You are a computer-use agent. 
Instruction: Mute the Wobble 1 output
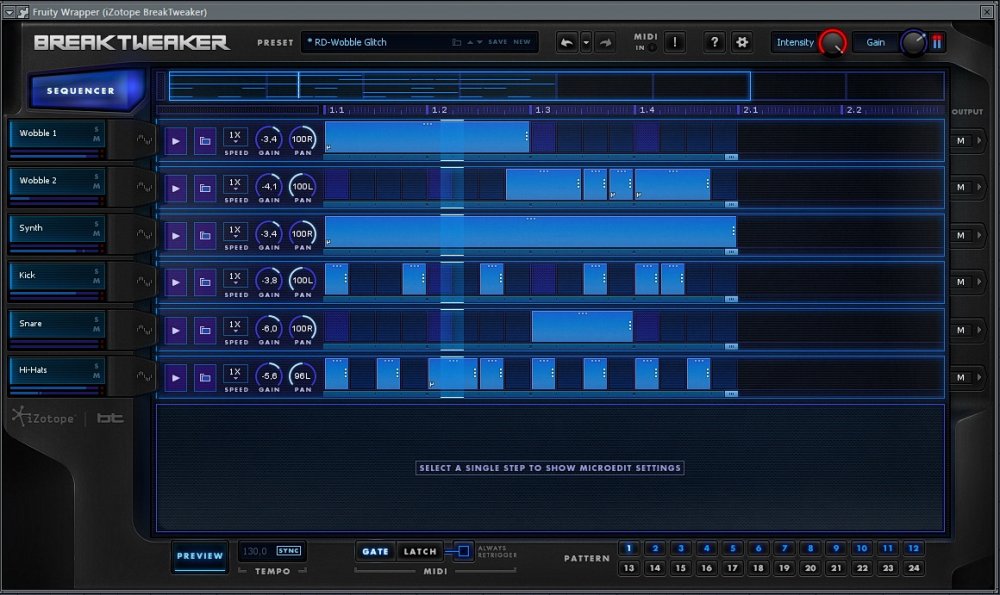click(960, 141)
